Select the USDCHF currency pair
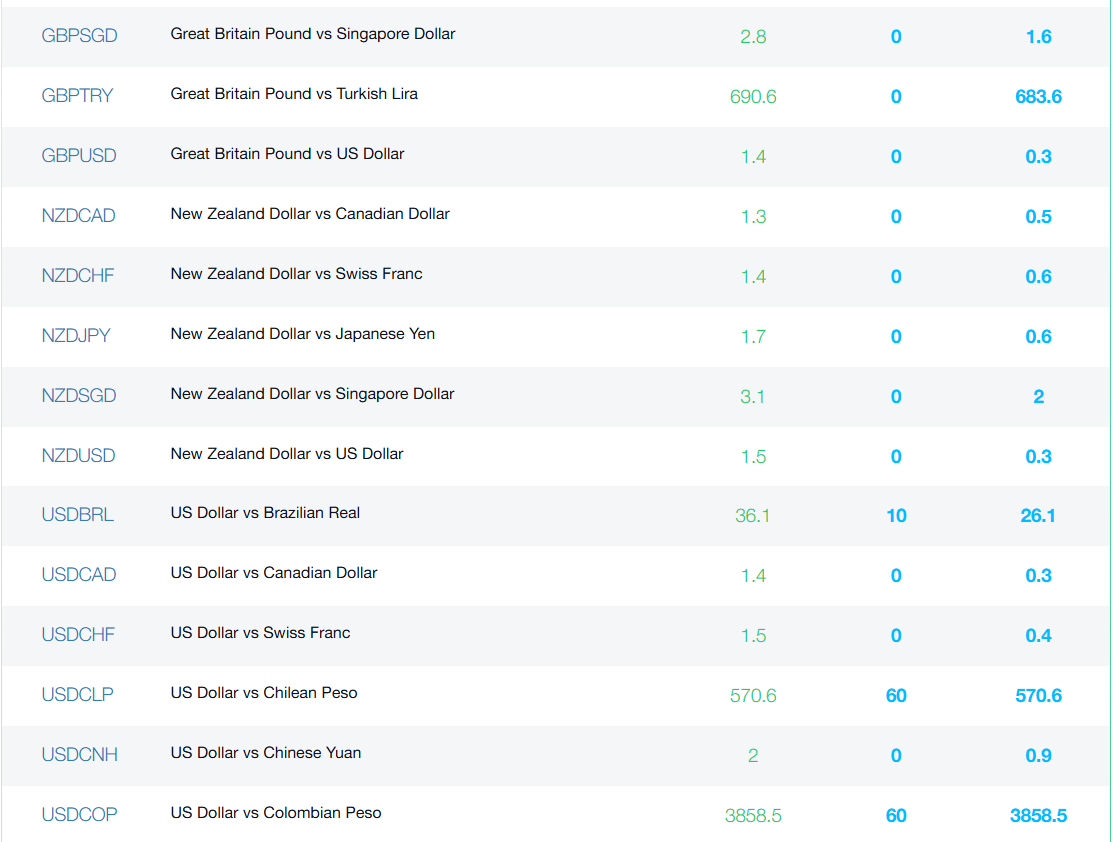This screenshot has height=842, width=1113. point(78,635)
